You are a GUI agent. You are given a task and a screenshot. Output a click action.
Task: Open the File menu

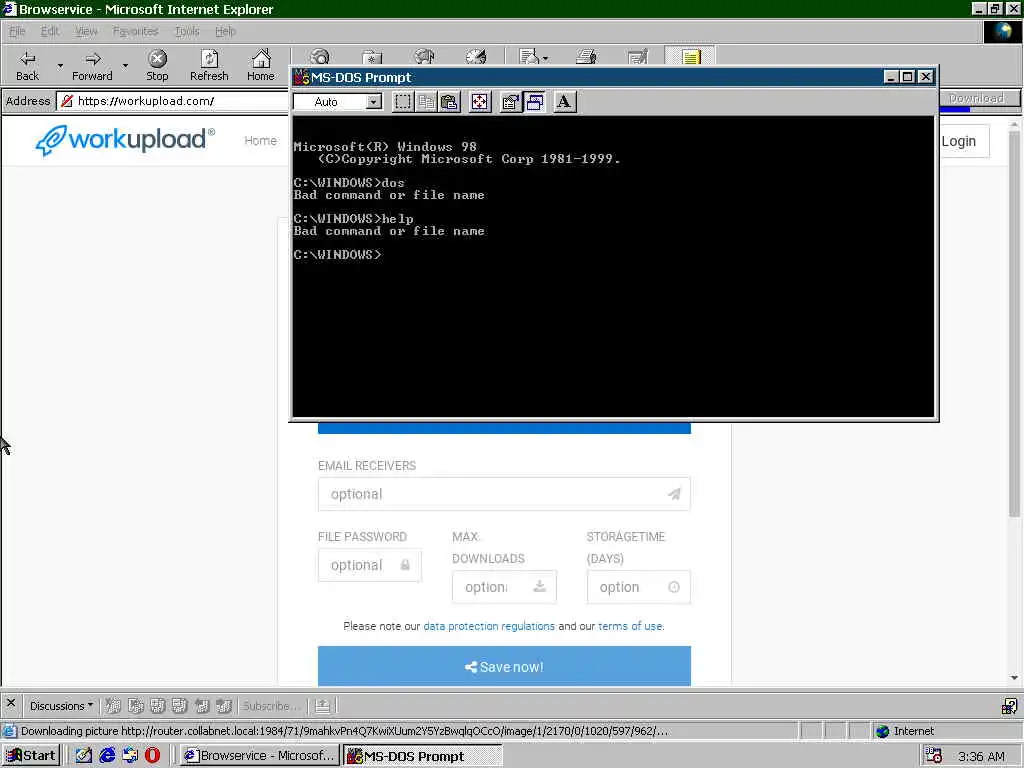tap(17, 31)
